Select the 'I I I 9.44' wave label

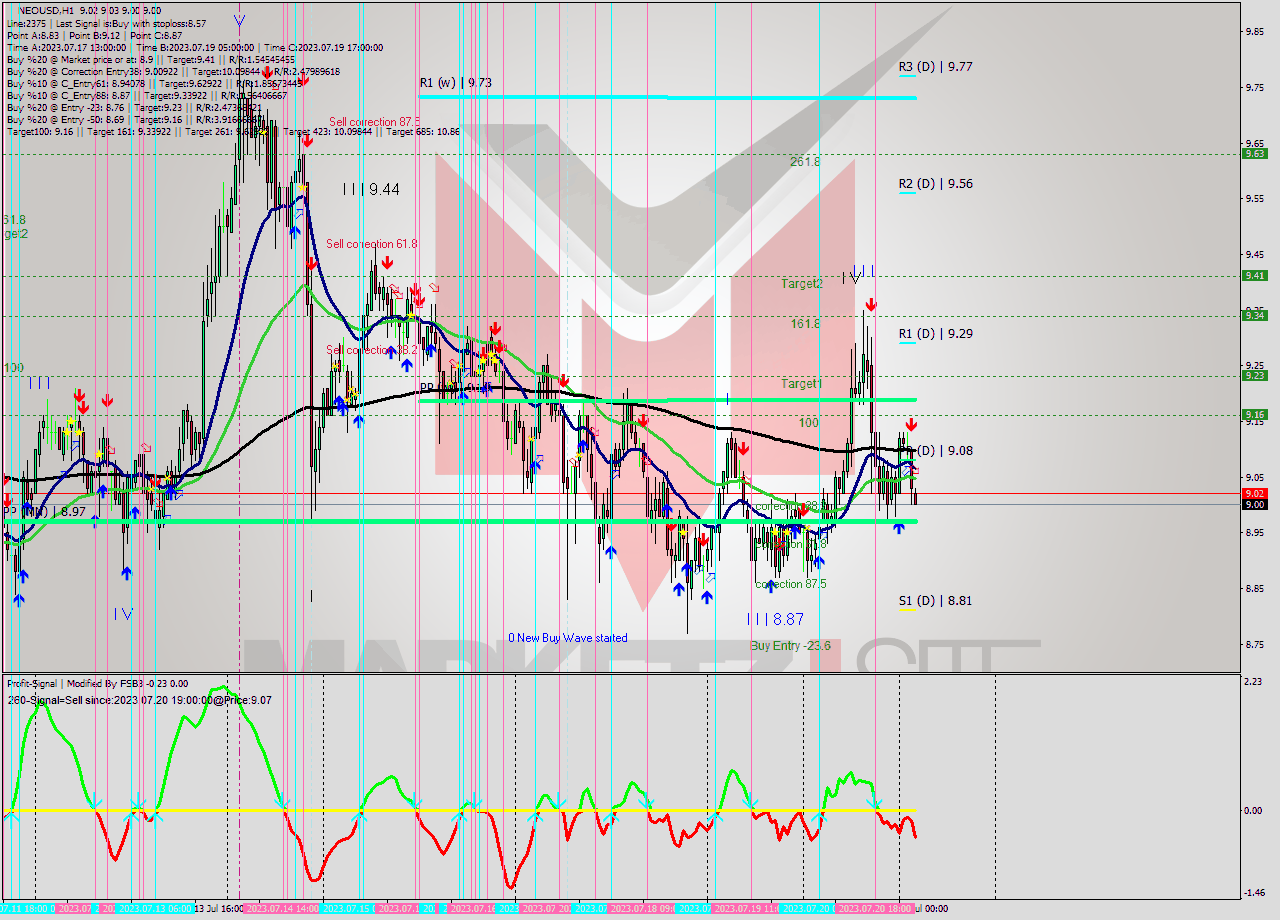371,188
